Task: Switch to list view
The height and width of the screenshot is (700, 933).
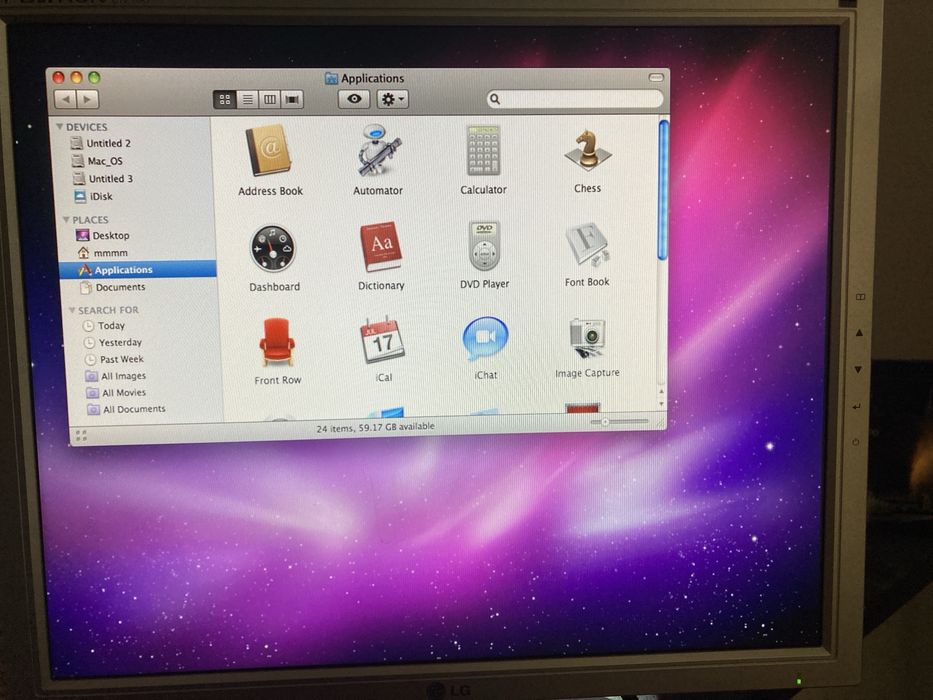Action: pyautogui.click(x=248, y=99)
